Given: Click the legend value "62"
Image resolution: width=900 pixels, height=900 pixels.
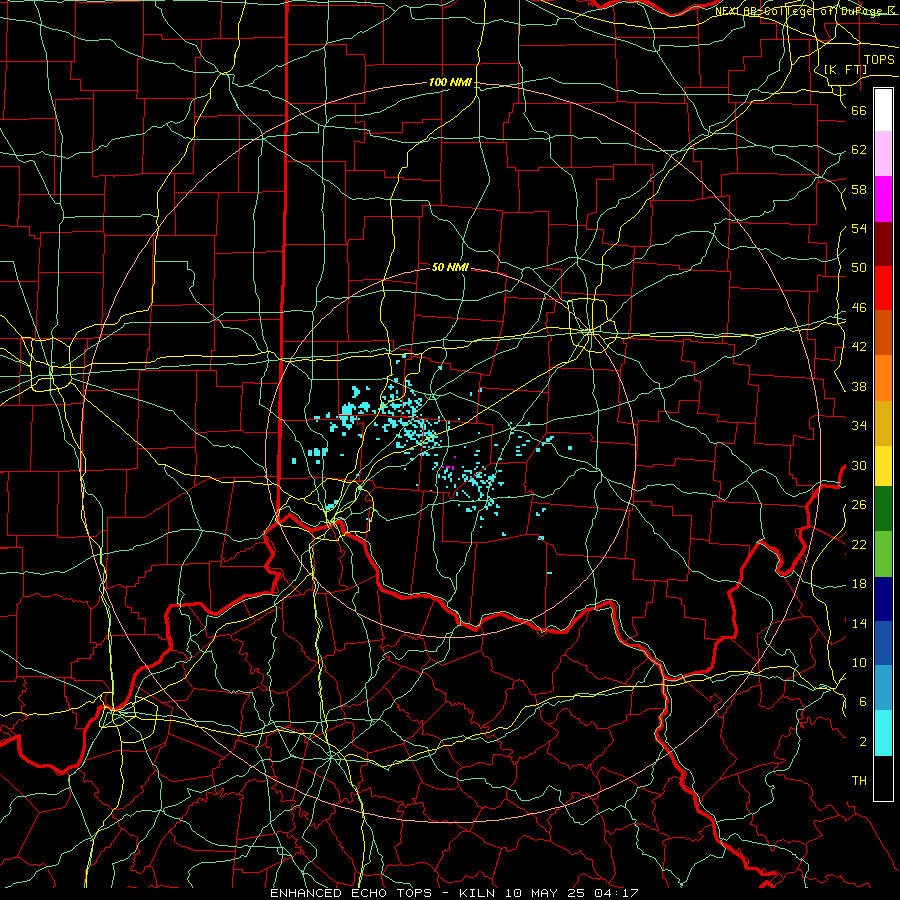Looking at the screenshot, I should [859, 150].
